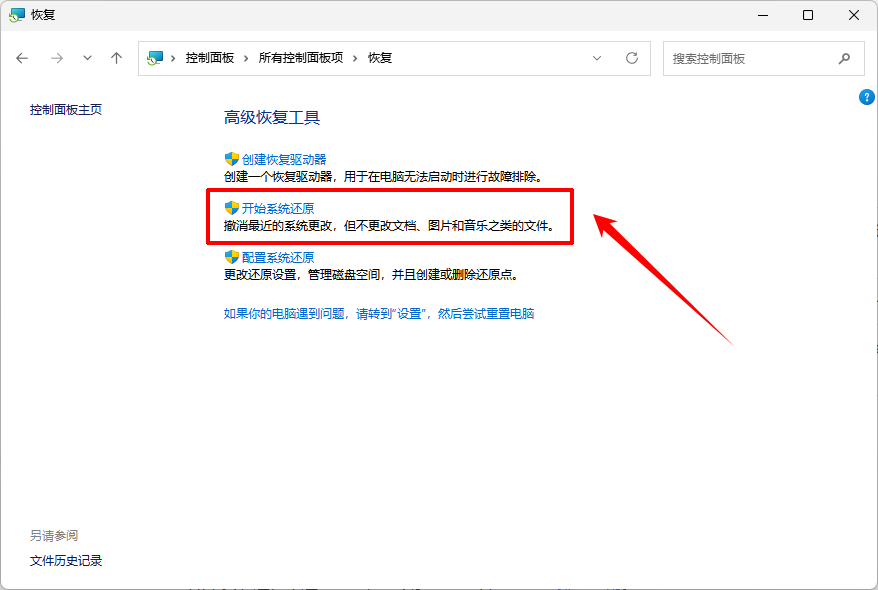Expand chevron after 所有控制面板项 breadcrumb
This screenshot has width=878, height=590.
coord(355,58)
